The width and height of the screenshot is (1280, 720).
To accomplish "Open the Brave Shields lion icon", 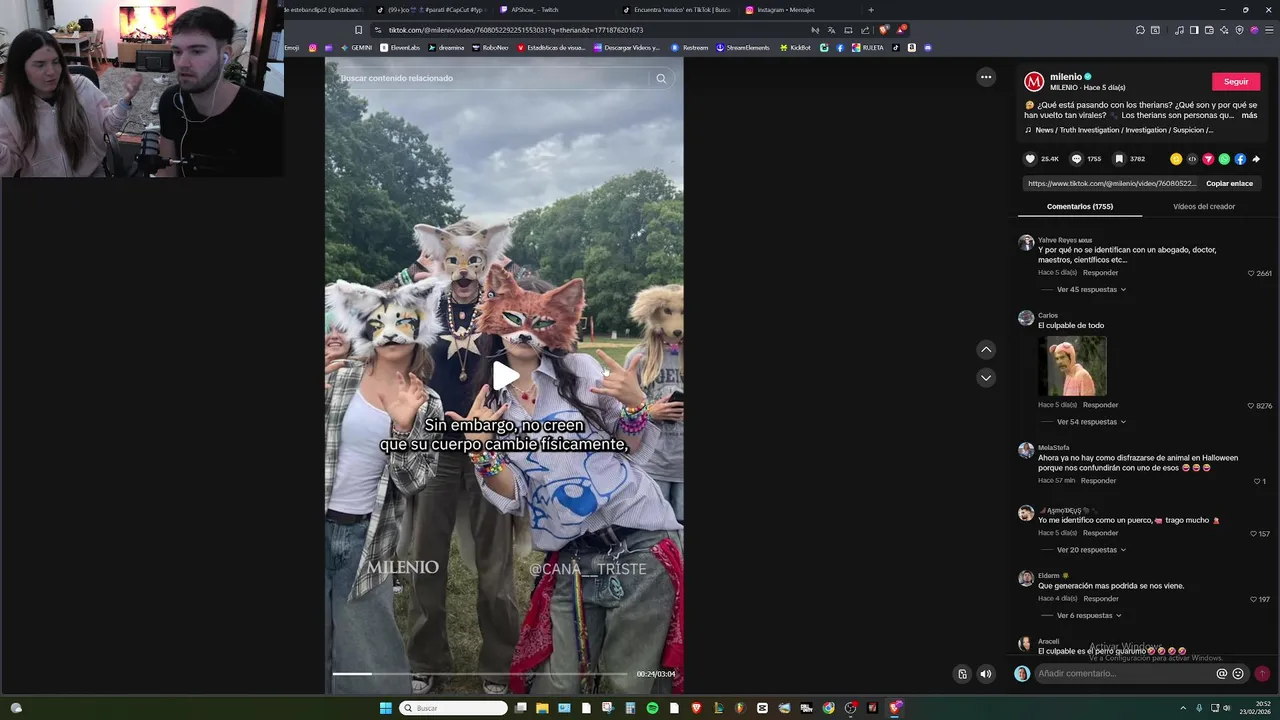I will coord(885,30).
